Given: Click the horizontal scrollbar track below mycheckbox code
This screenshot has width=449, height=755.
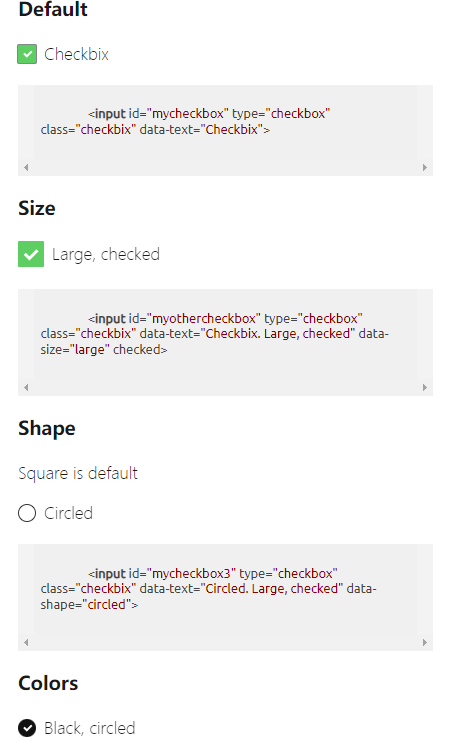Looking at the screenshot, I should coord(225,168).
